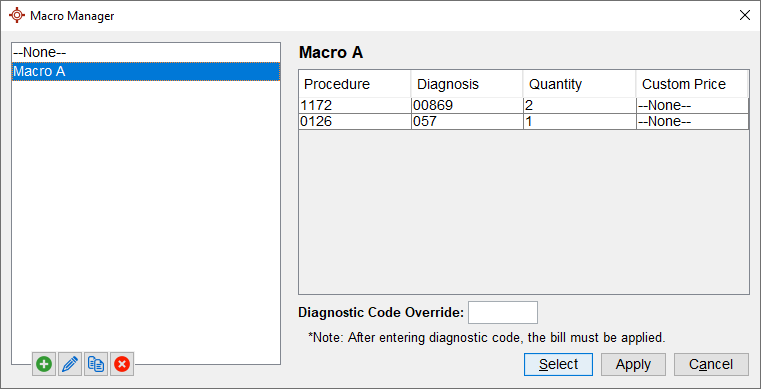Click the Diagnostic Code Override field
The image size is (761, 389).
pyautogui.click(x=503, y=312)
